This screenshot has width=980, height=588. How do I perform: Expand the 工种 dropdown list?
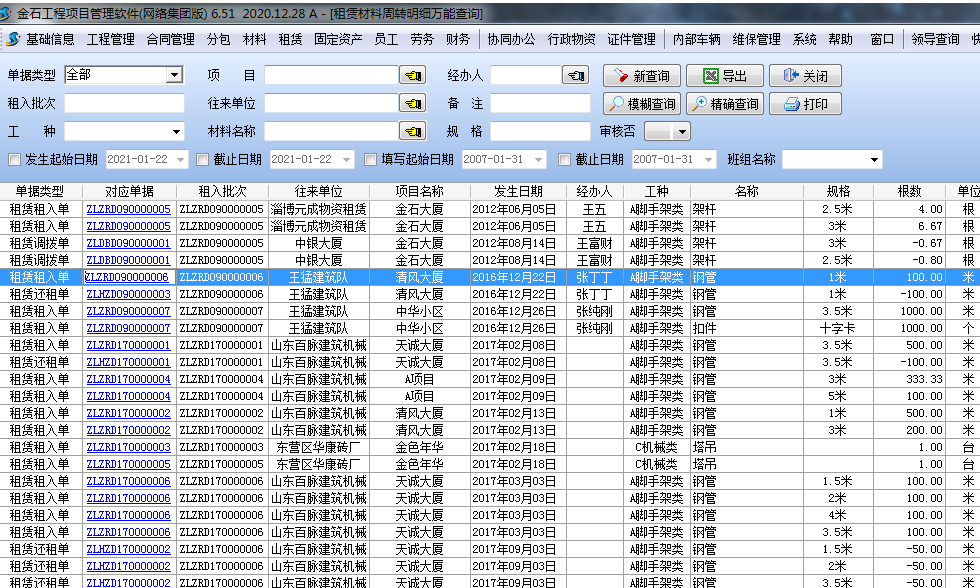[176, 130]
